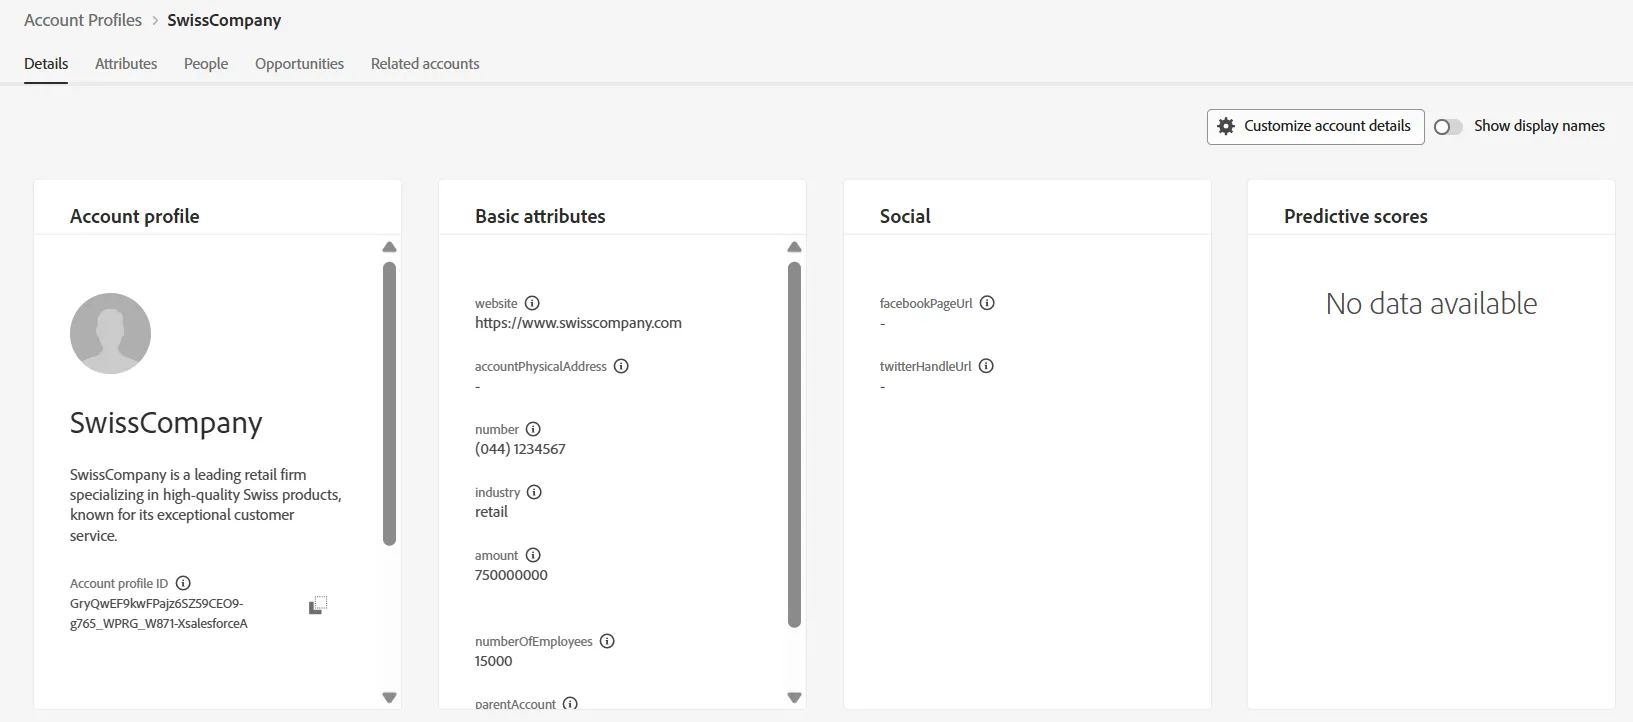Image resolution: width=1633 pixels, height=722 pixels.
Task: Toggle Show display names switch
Action: (x=1448, y=127)
